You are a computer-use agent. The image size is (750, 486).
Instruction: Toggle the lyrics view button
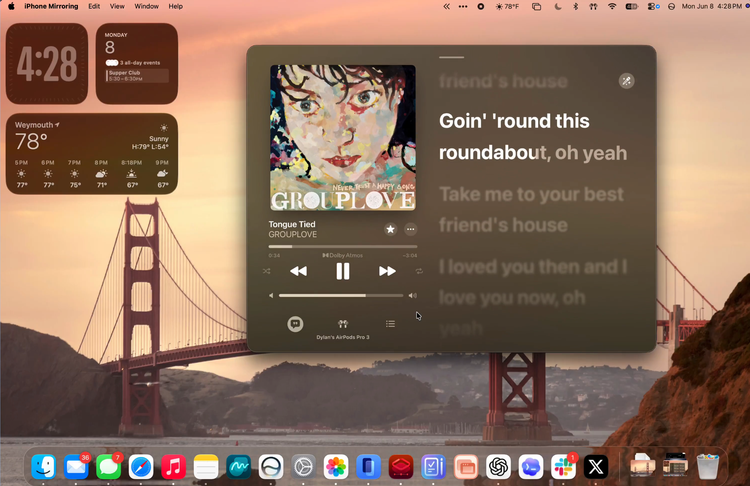coord(295,324)
